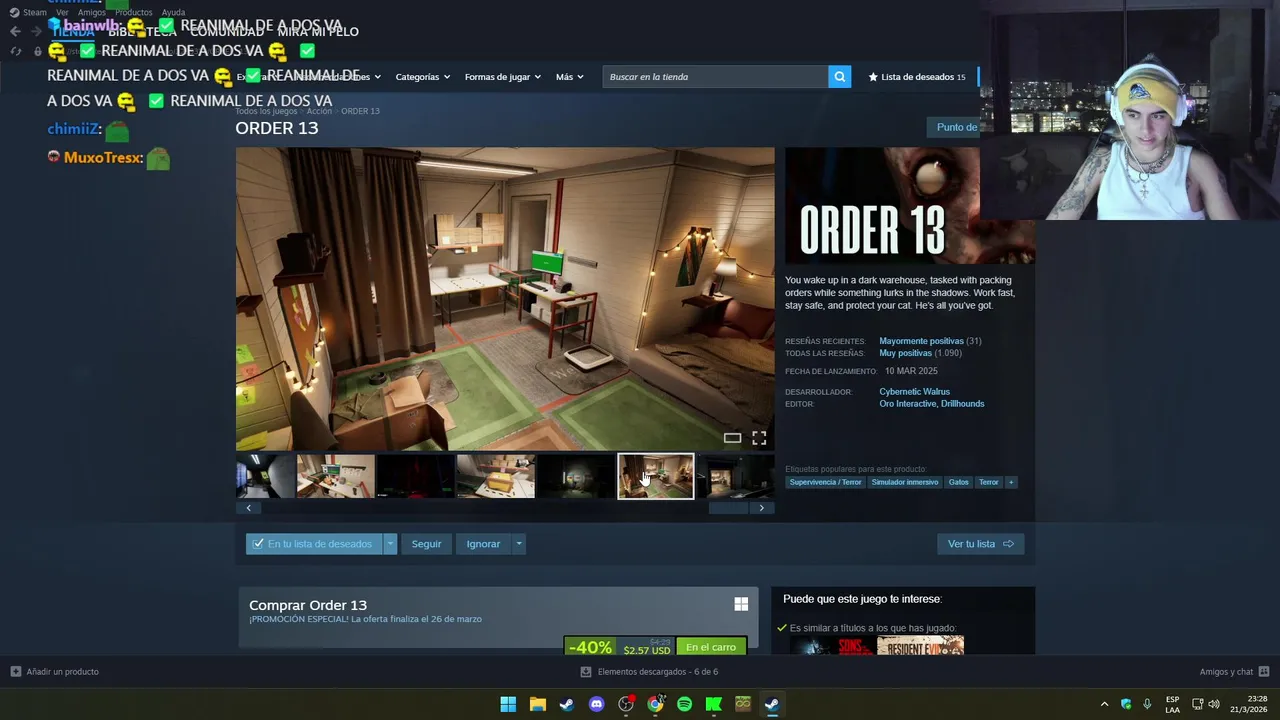Click the ESP LAA language indicator
Screen dimensions: 1280x720
(x=1172, y=704)
